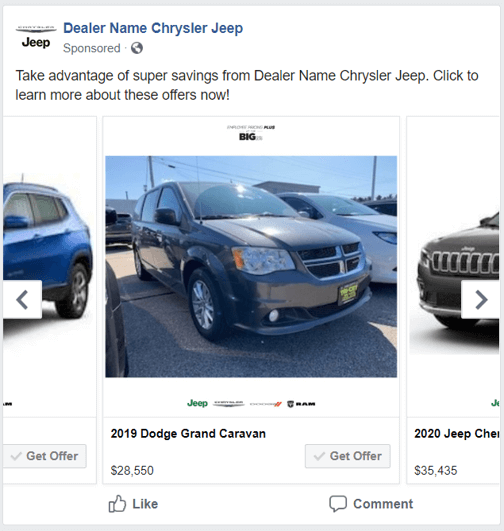This screenshot has height=531, width=504.
Task: Select Get Offer for Dodge Grand Caravan
Action: [x=348, y=456]
